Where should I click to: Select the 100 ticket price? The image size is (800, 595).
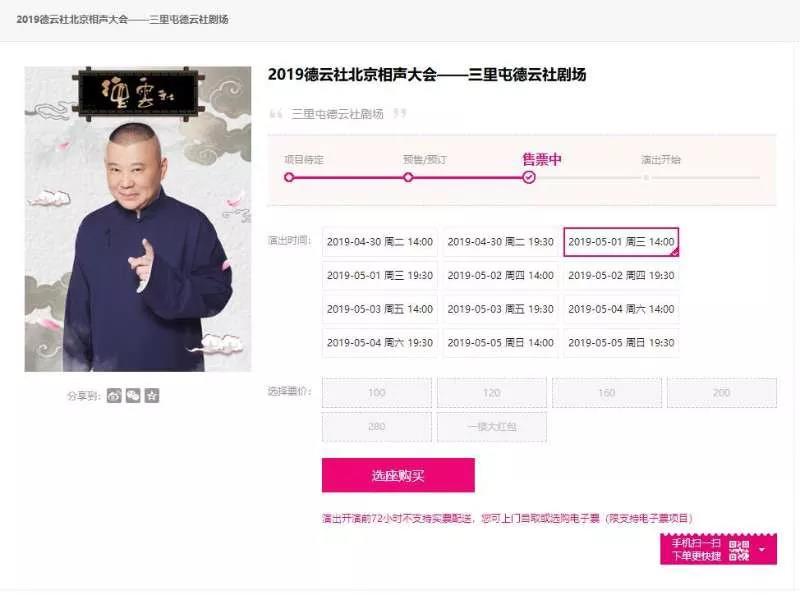[x=377, y=393]
